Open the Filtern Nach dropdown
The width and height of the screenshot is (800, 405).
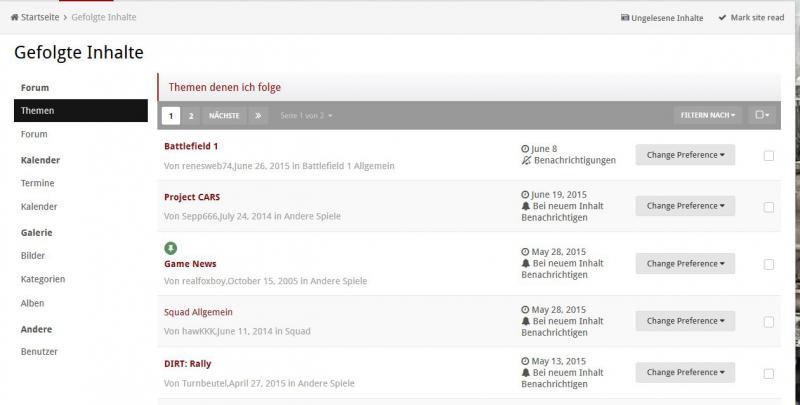[708, 116]
